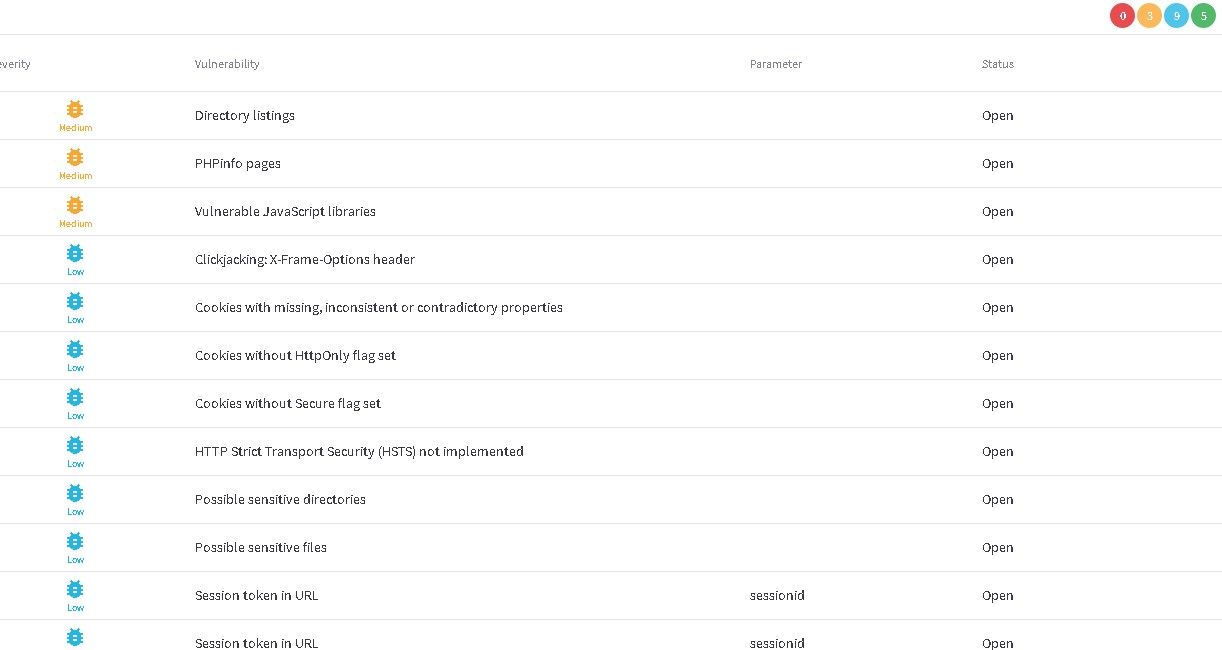Open Cookies with missing, inconsistent properties finding
Image resolution: width=1222 pixels, height=650 pixels.
(x=378, y=308)
